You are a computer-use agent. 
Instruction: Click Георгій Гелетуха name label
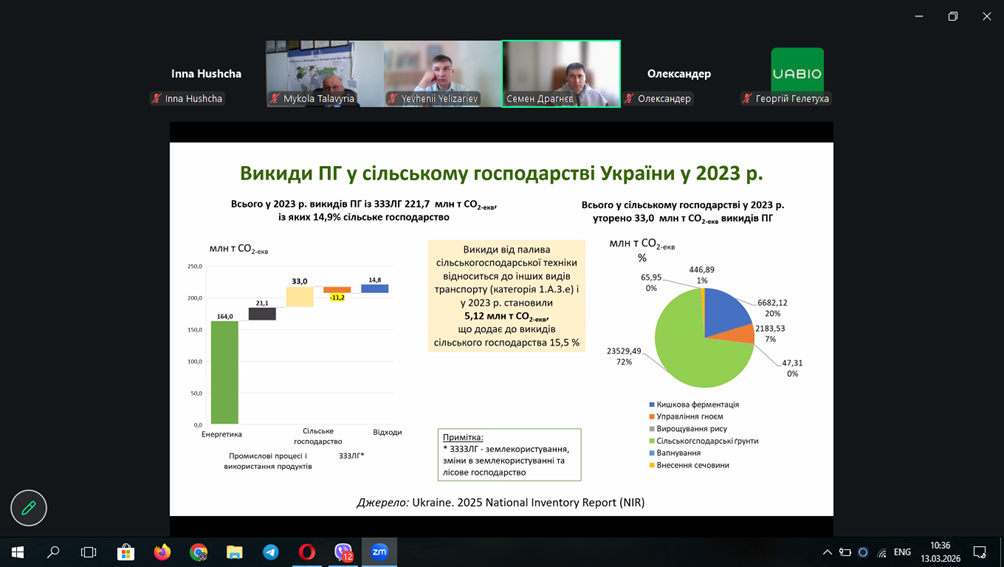coord(792,99)
